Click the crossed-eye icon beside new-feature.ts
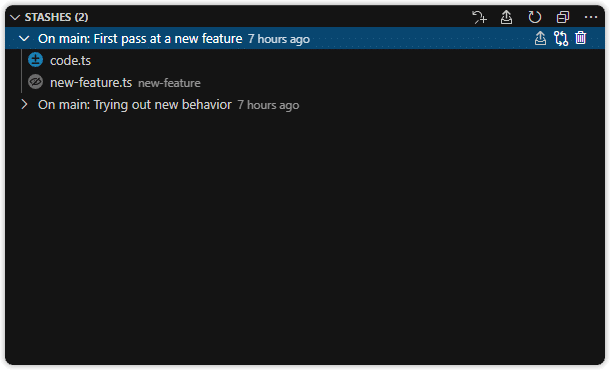Screen dimensions: 610x370 tap(35, 82)
